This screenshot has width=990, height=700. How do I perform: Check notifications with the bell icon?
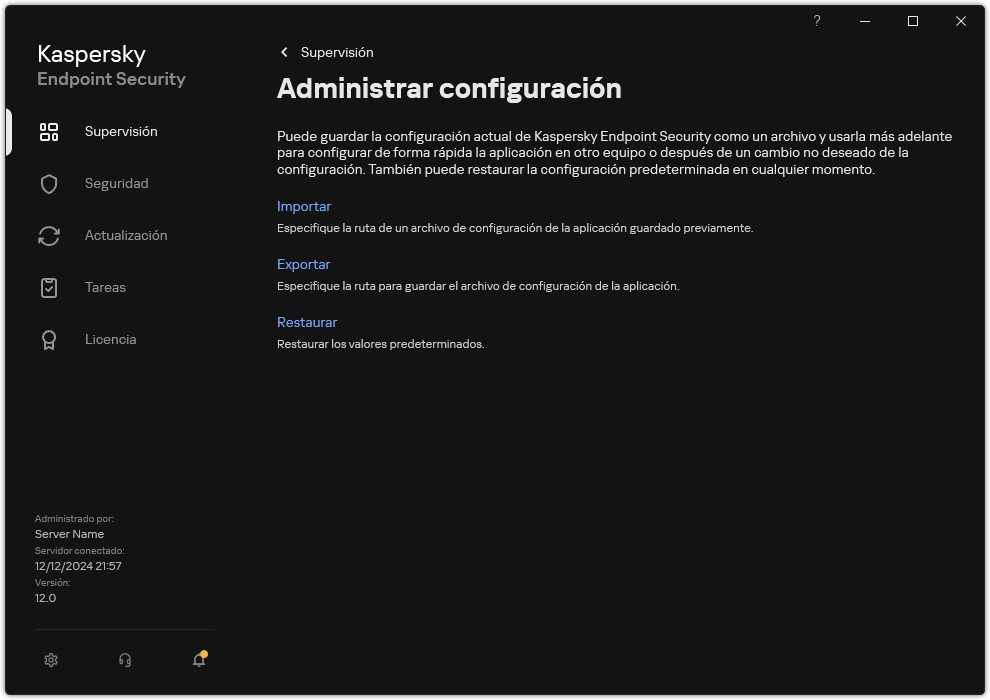(x=198, y=661)
